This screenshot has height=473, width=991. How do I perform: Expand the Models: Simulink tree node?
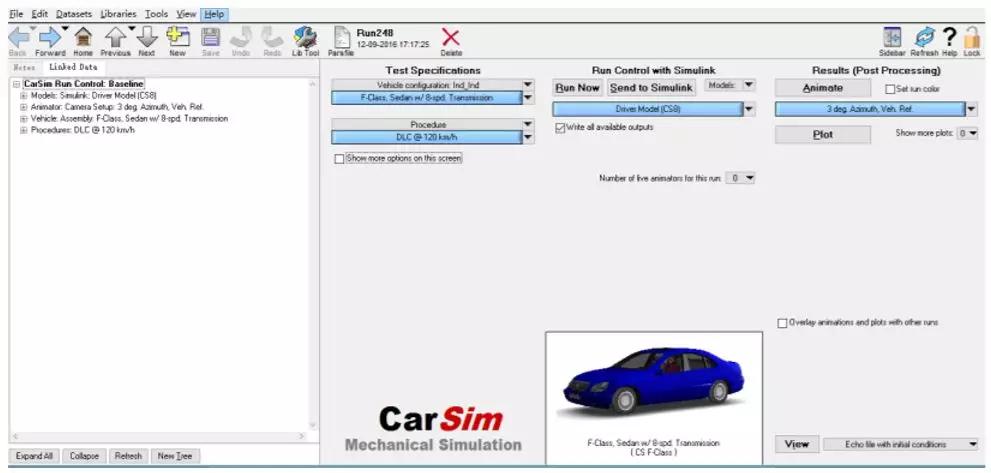[x=24, y=95]
